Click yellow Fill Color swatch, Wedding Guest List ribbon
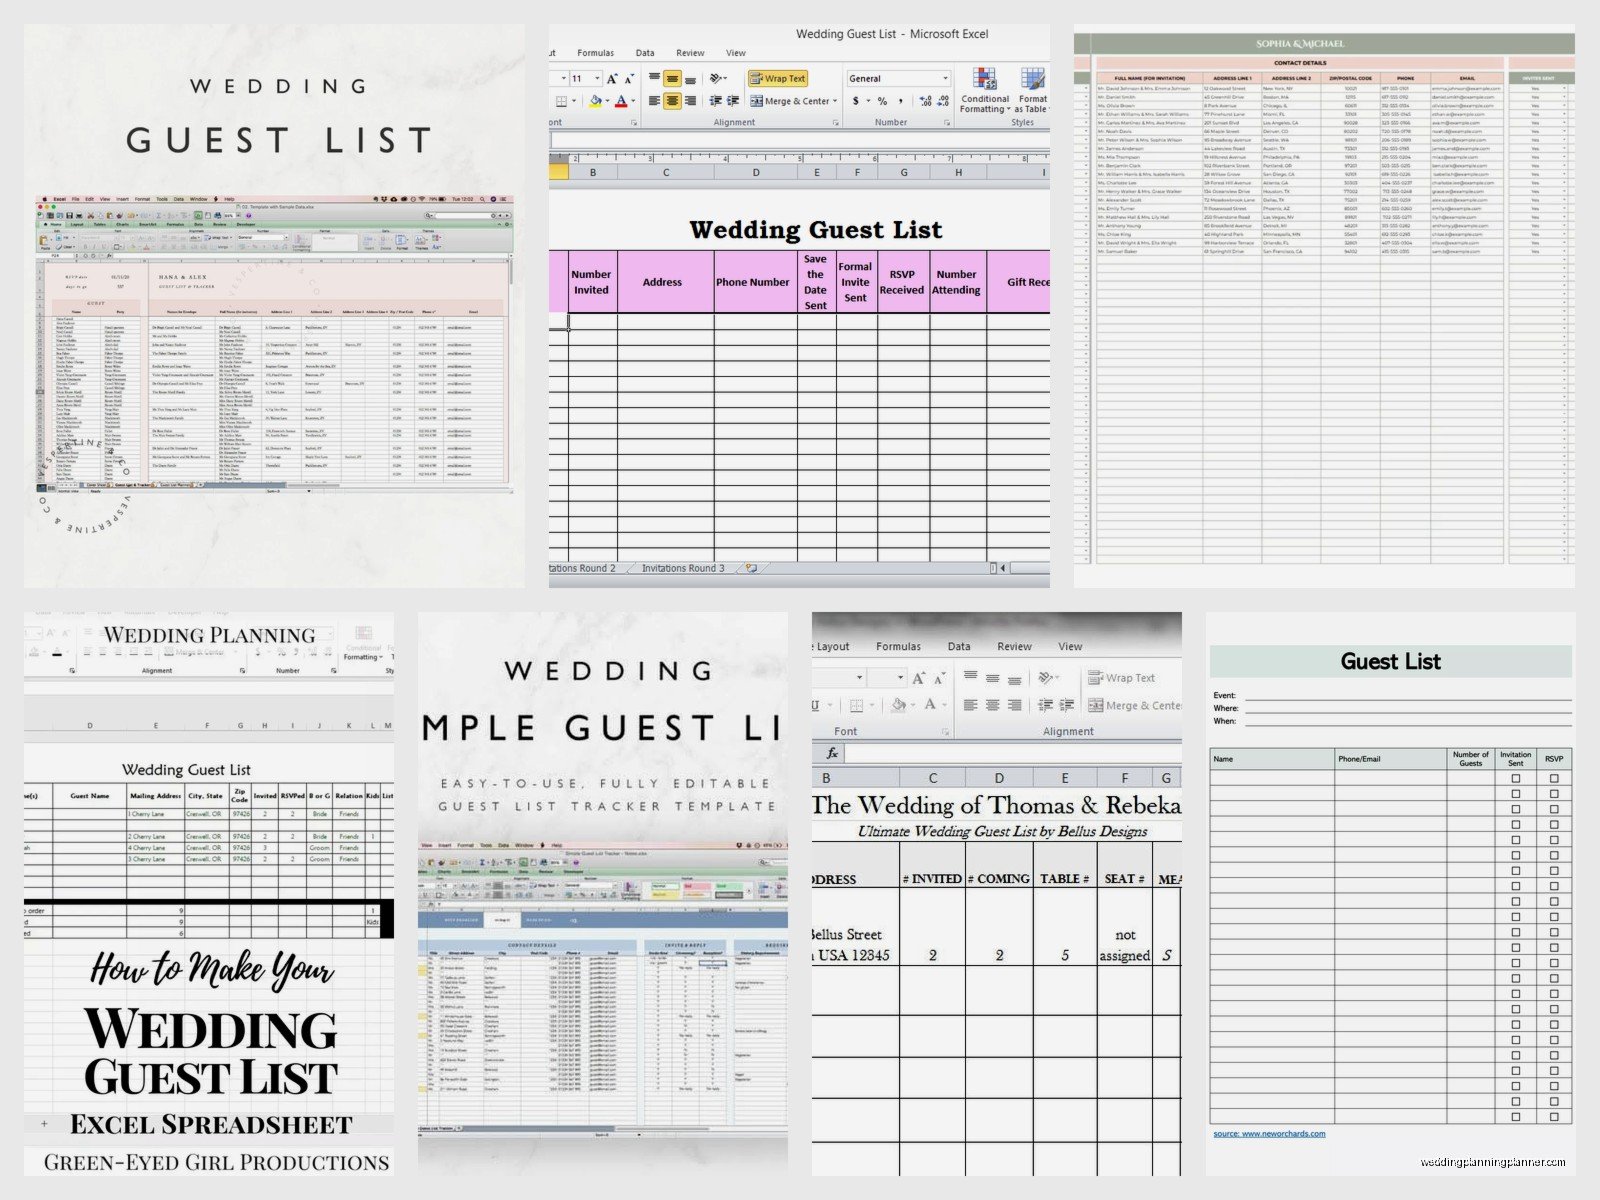The image size is (1600, 1200). point(595,101)
